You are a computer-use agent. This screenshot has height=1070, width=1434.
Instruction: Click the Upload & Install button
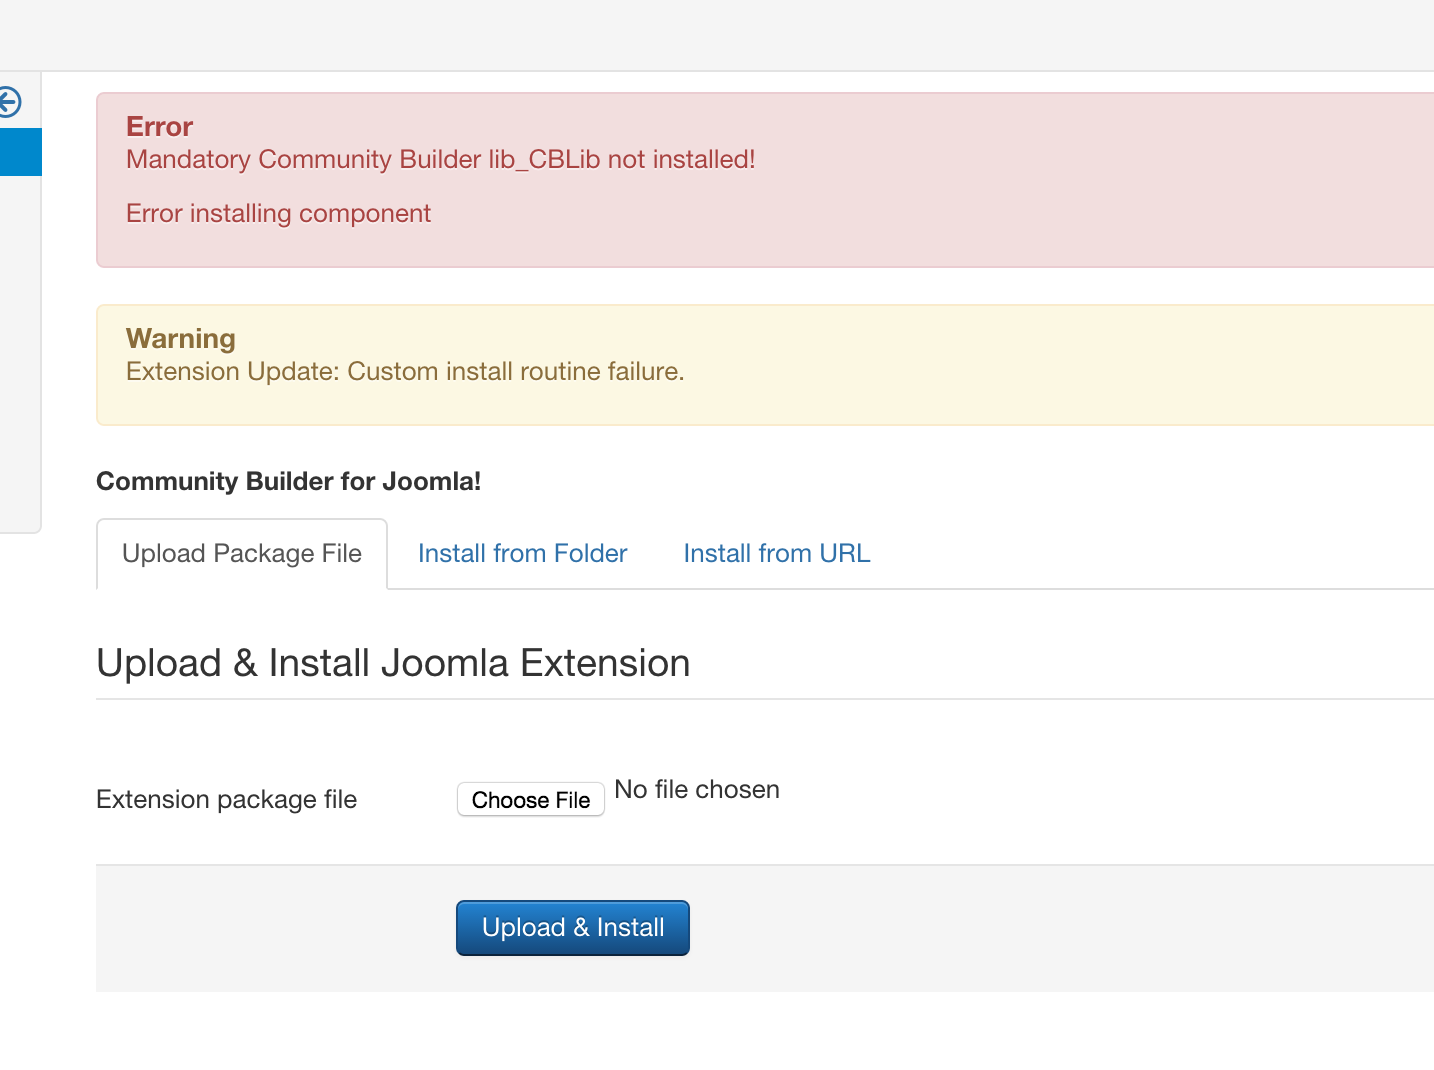tap(573, 928)
